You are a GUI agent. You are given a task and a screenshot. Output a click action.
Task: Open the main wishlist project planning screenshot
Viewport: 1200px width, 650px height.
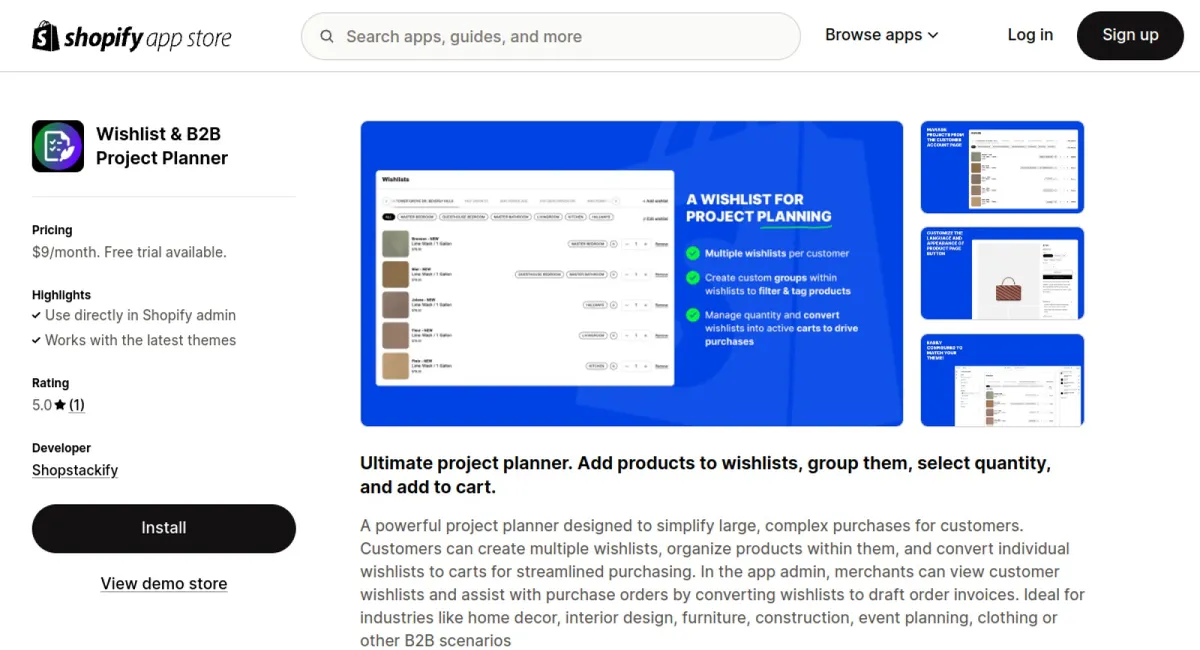(x=632, y=274)
